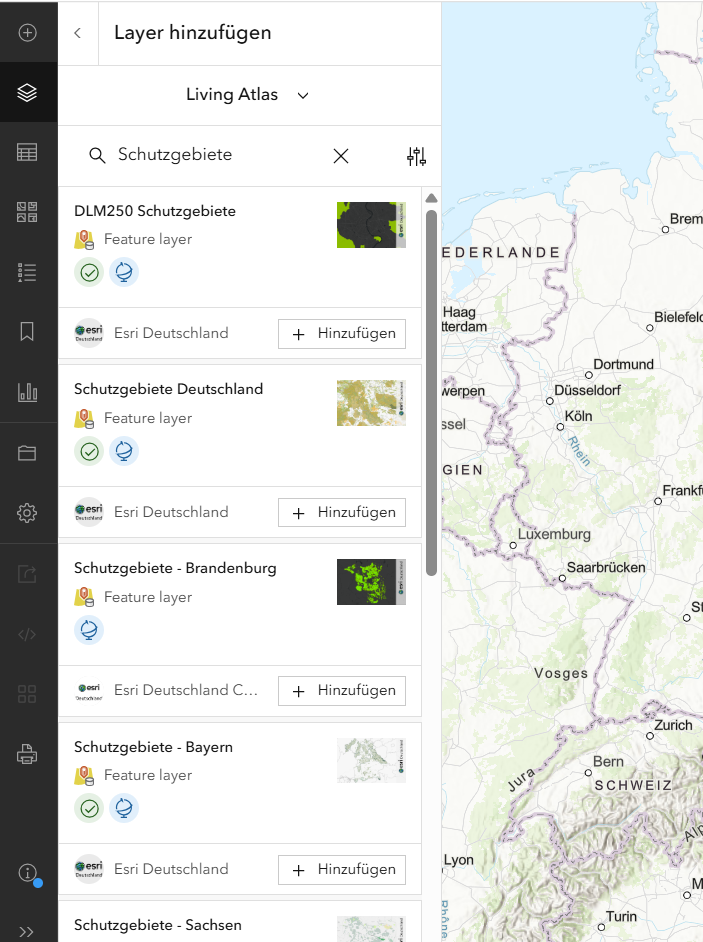Click the feature layer icon of DLM250
The image size is (703, 942).
point(84,240)
